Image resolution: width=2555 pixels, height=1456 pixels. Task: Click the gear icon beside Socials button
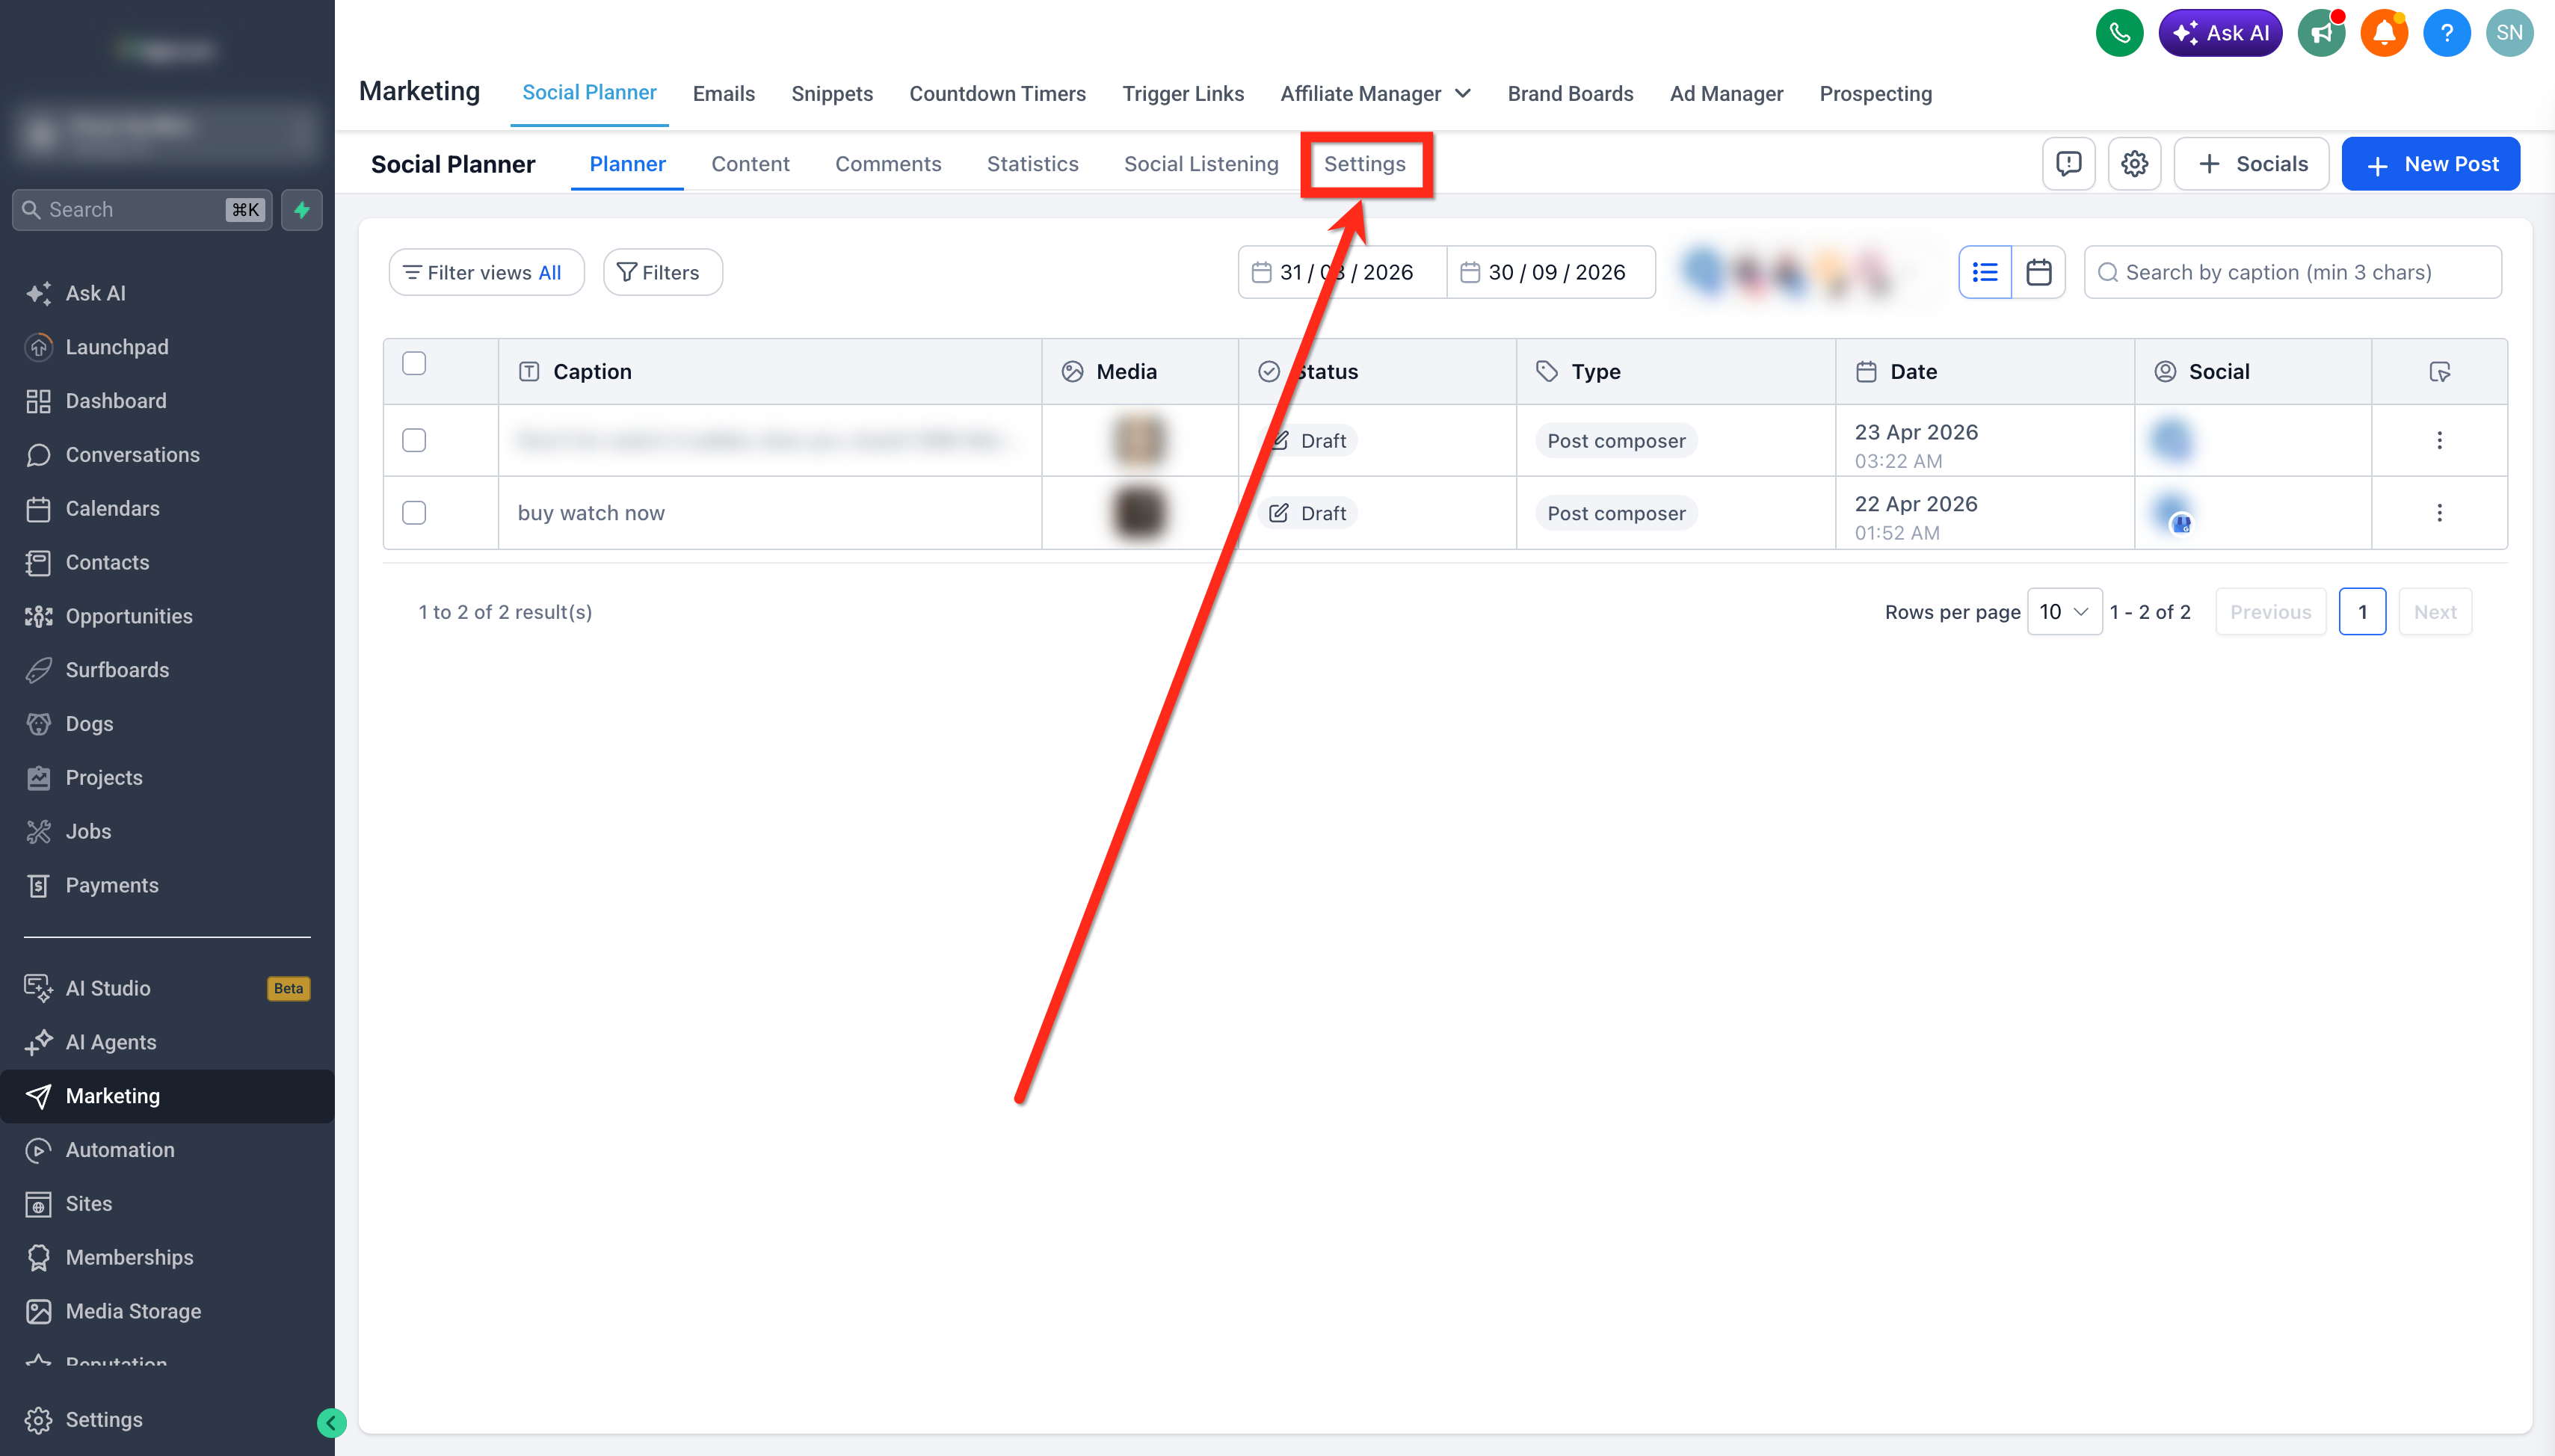(x=2134, y=164)
